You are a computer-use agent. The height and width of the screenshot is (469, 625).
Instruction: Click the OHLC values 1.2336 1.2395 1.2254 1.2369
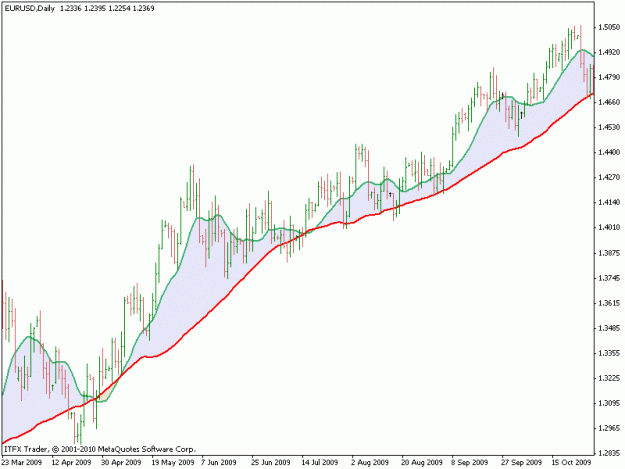107,8
